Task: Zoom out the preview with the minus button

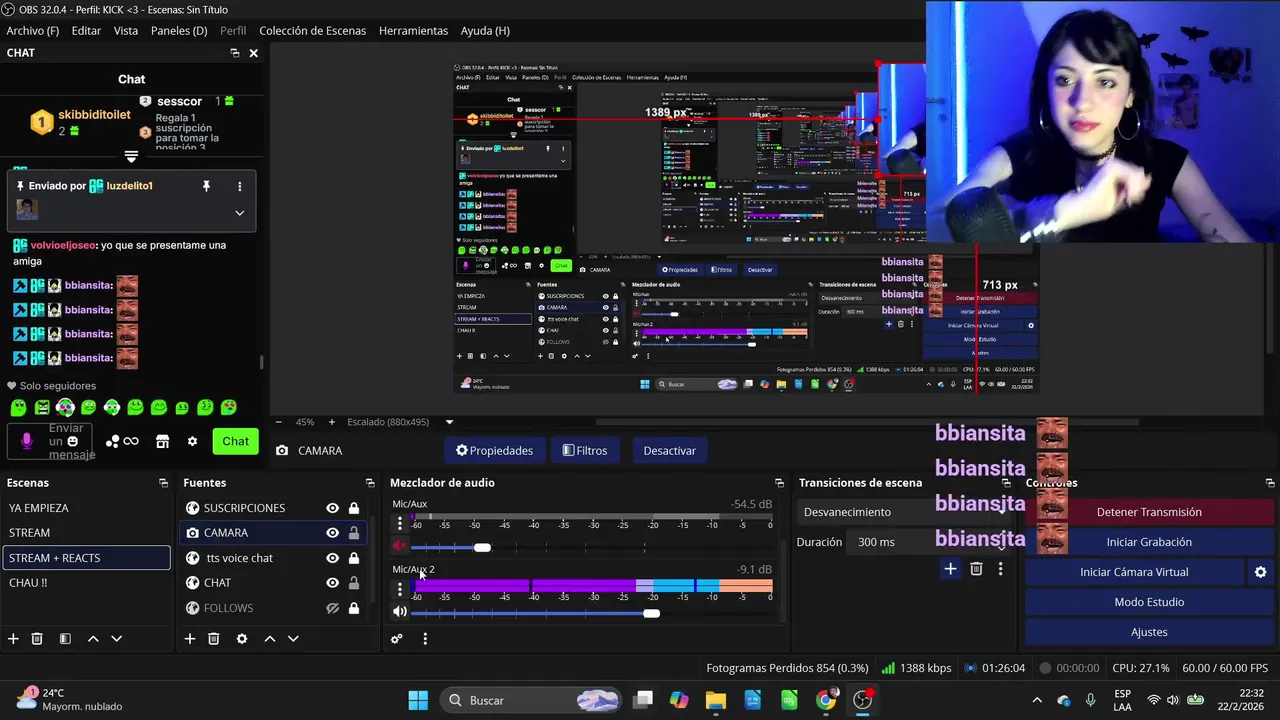Action: point(279,422)
